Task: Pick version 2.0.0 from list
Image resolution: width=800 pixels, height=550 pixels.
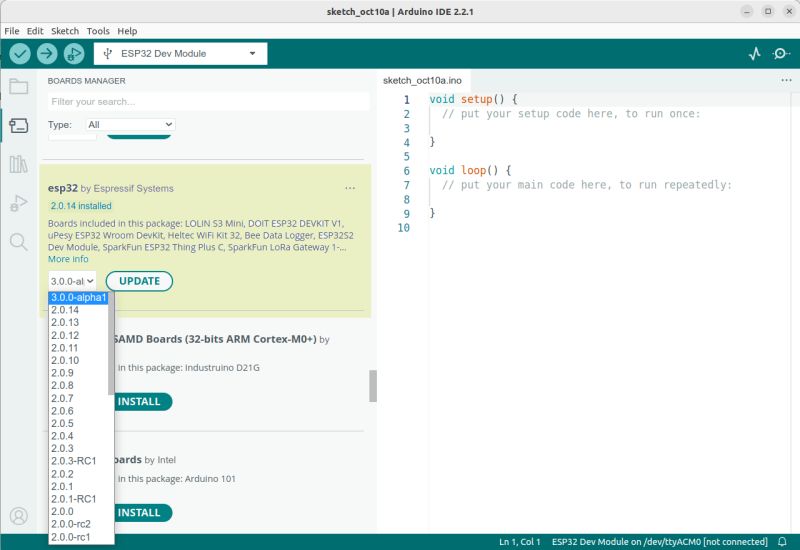Action: pyautogui.click(x=78, y=511)
